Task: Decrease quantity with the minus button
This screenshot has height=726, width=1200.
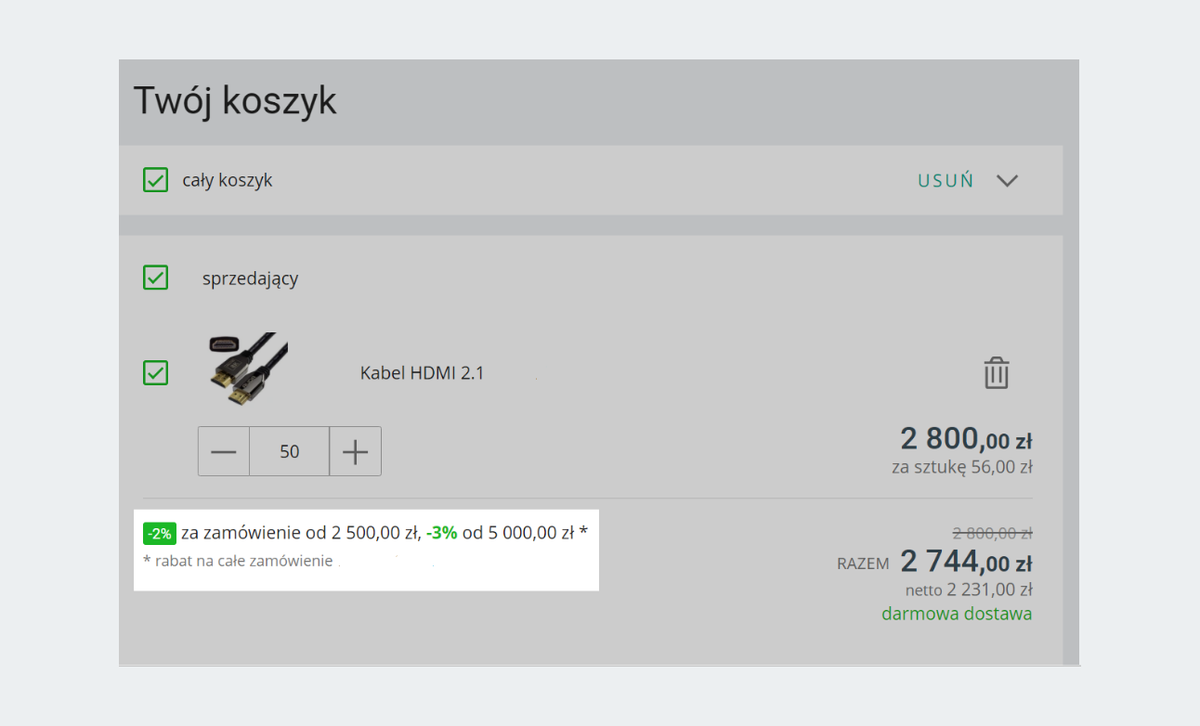Action: click(x=224, y=452)
